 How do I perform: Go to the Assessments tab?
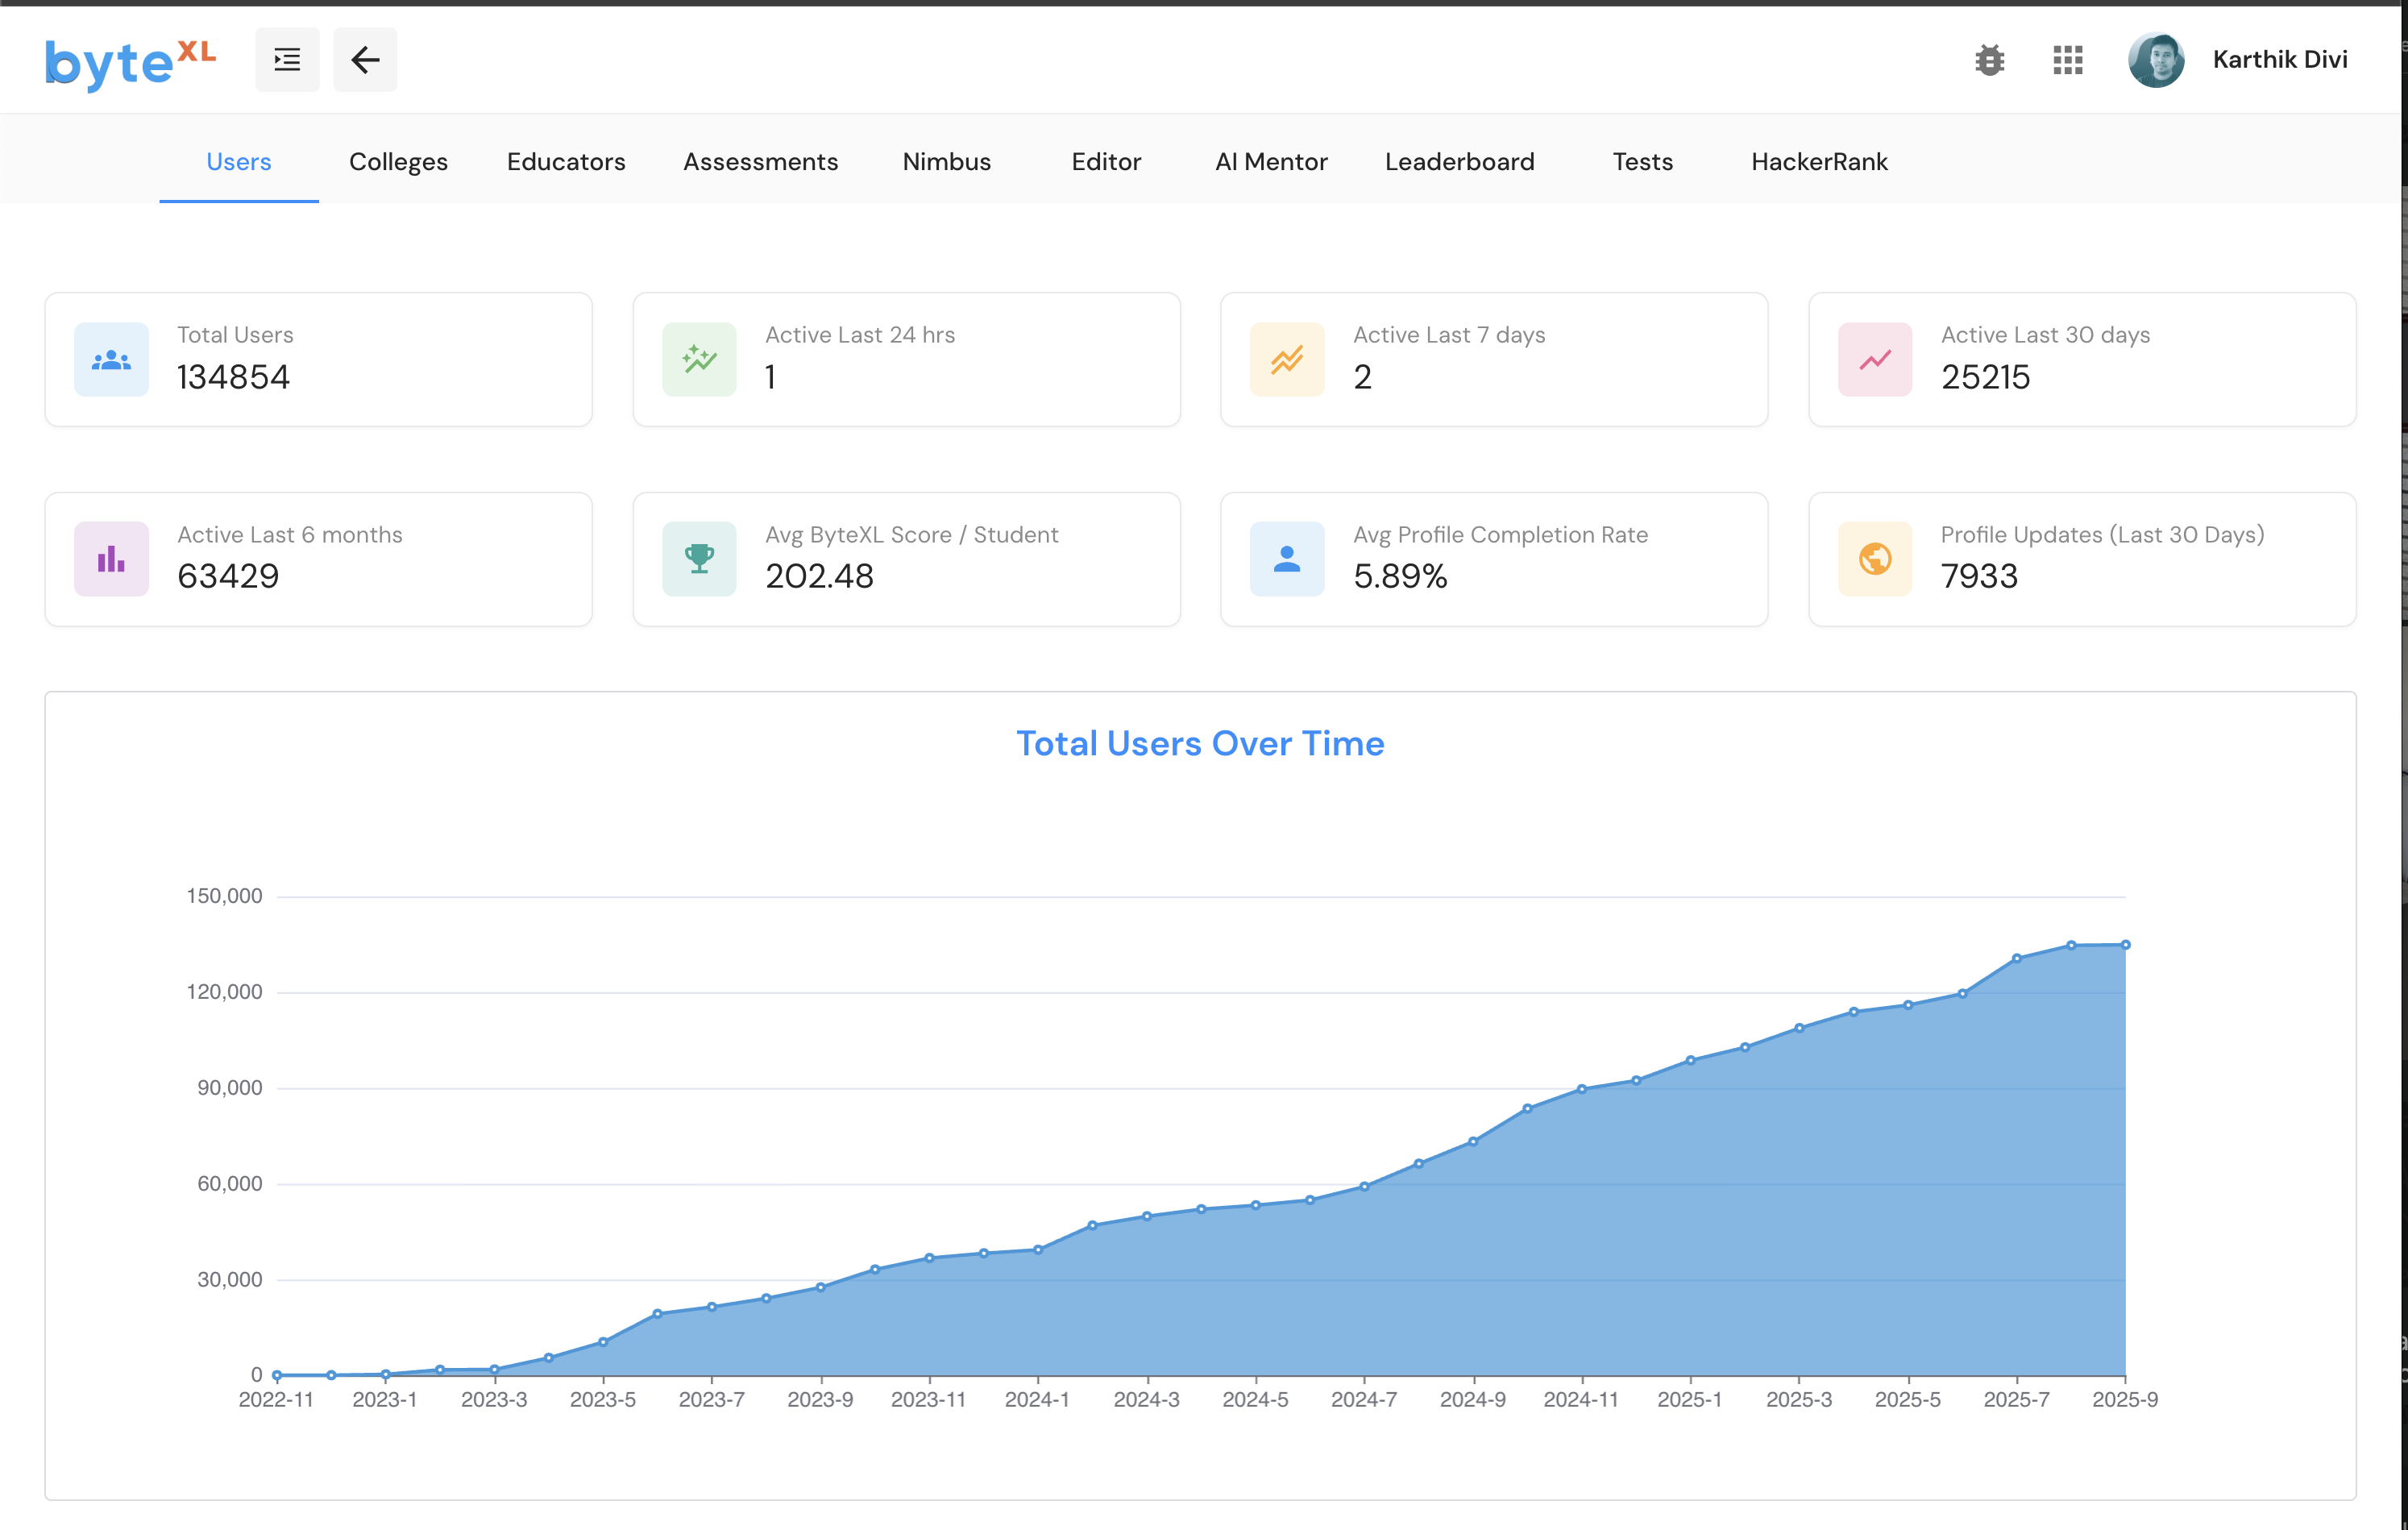(760, 162)
